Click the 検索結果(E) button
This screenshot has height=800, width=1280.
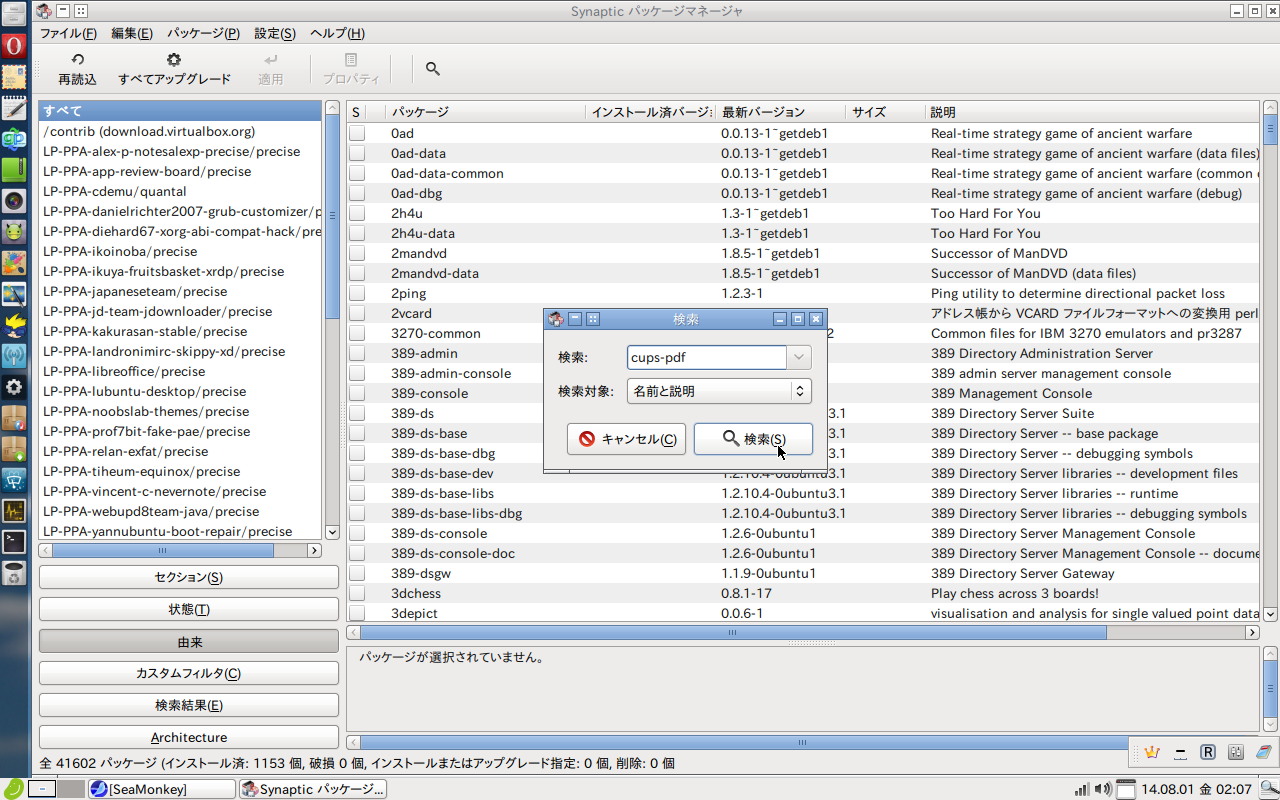(189, 705)
